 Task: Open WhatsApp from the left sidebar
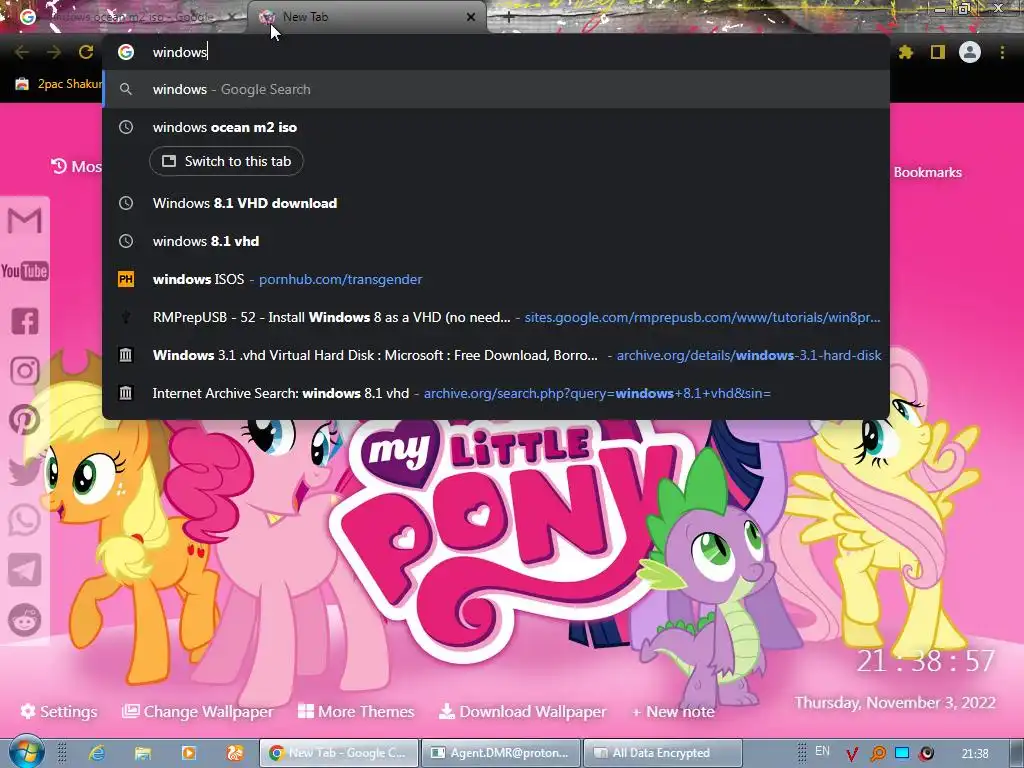click(24, 520)
